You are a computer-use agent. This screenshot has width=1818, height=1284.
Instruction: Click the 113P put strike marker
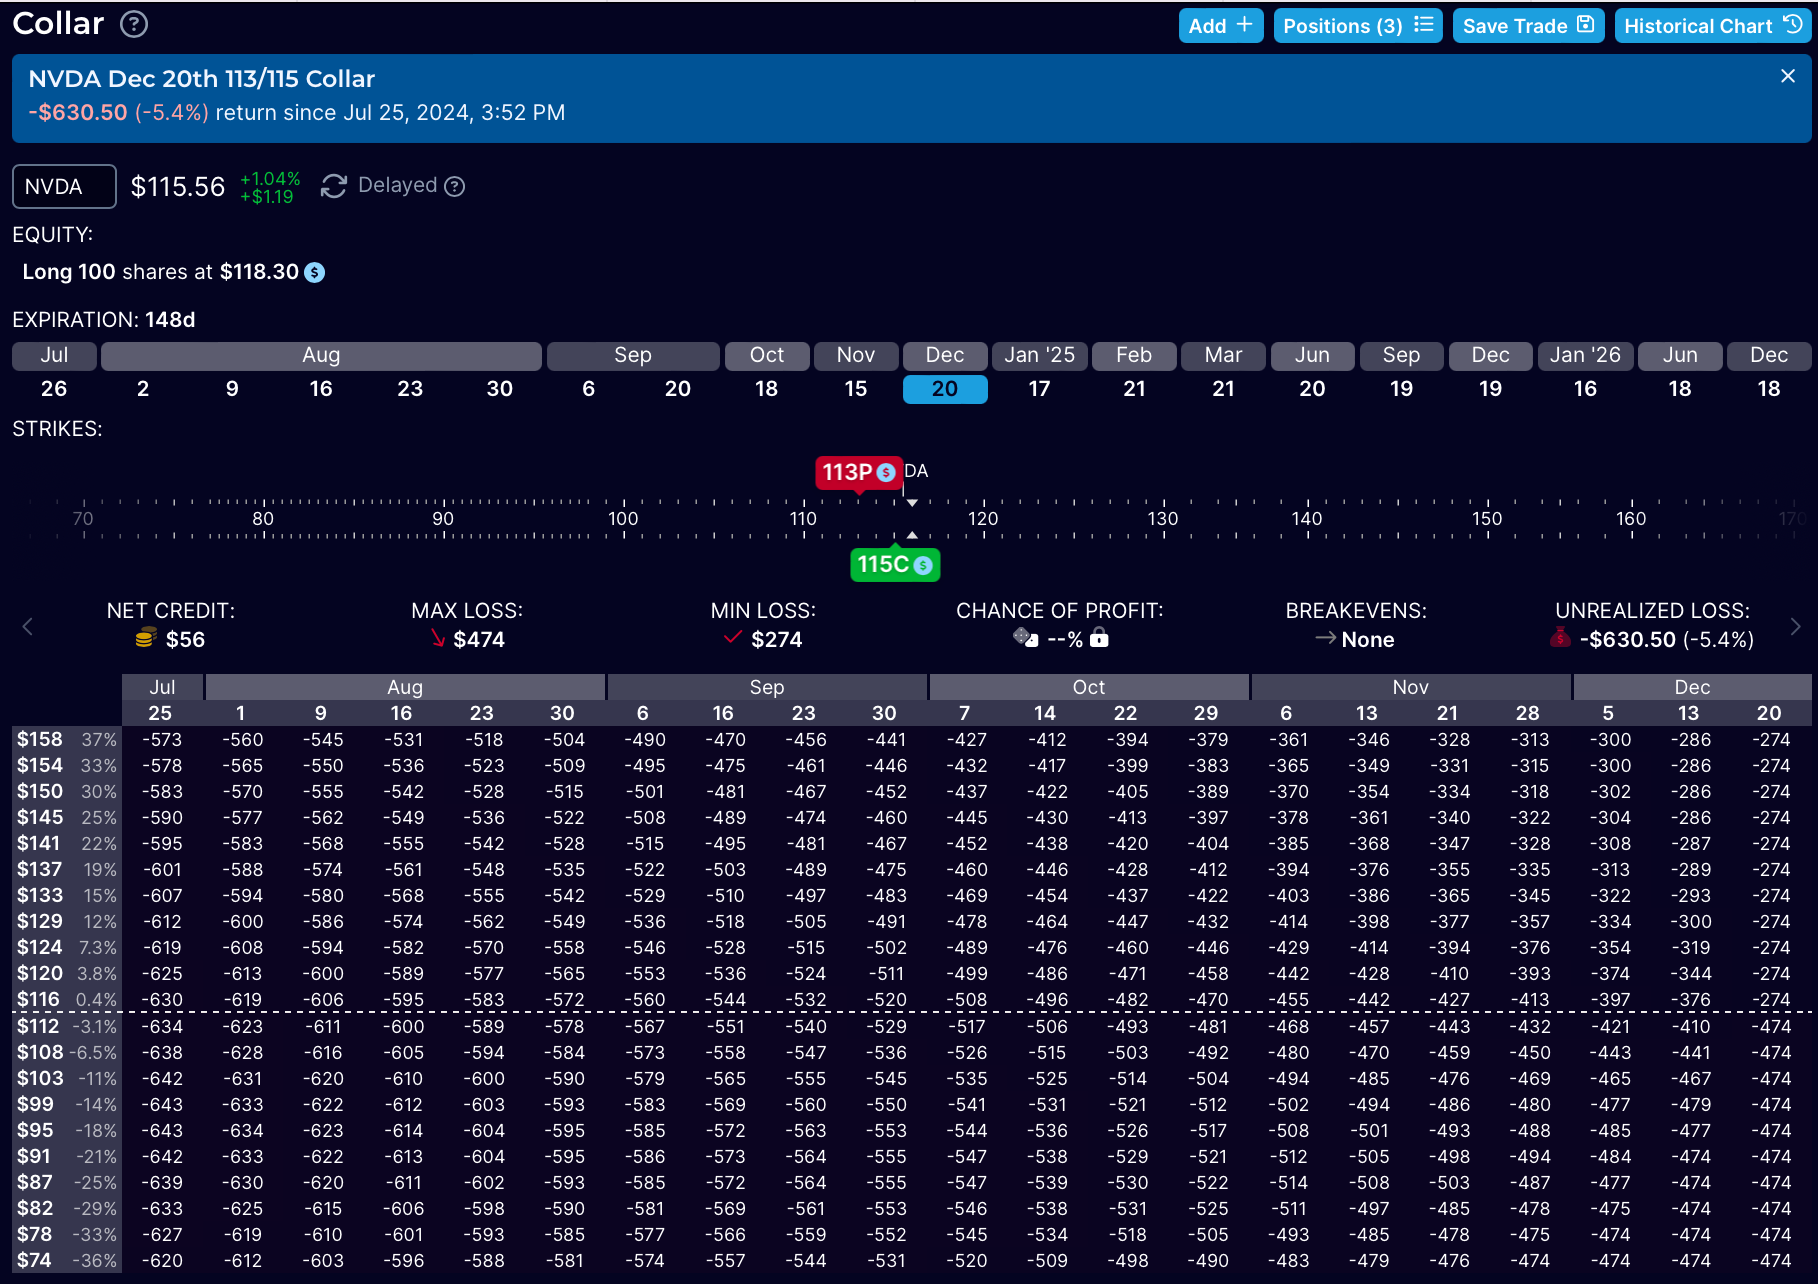[859, 472]
